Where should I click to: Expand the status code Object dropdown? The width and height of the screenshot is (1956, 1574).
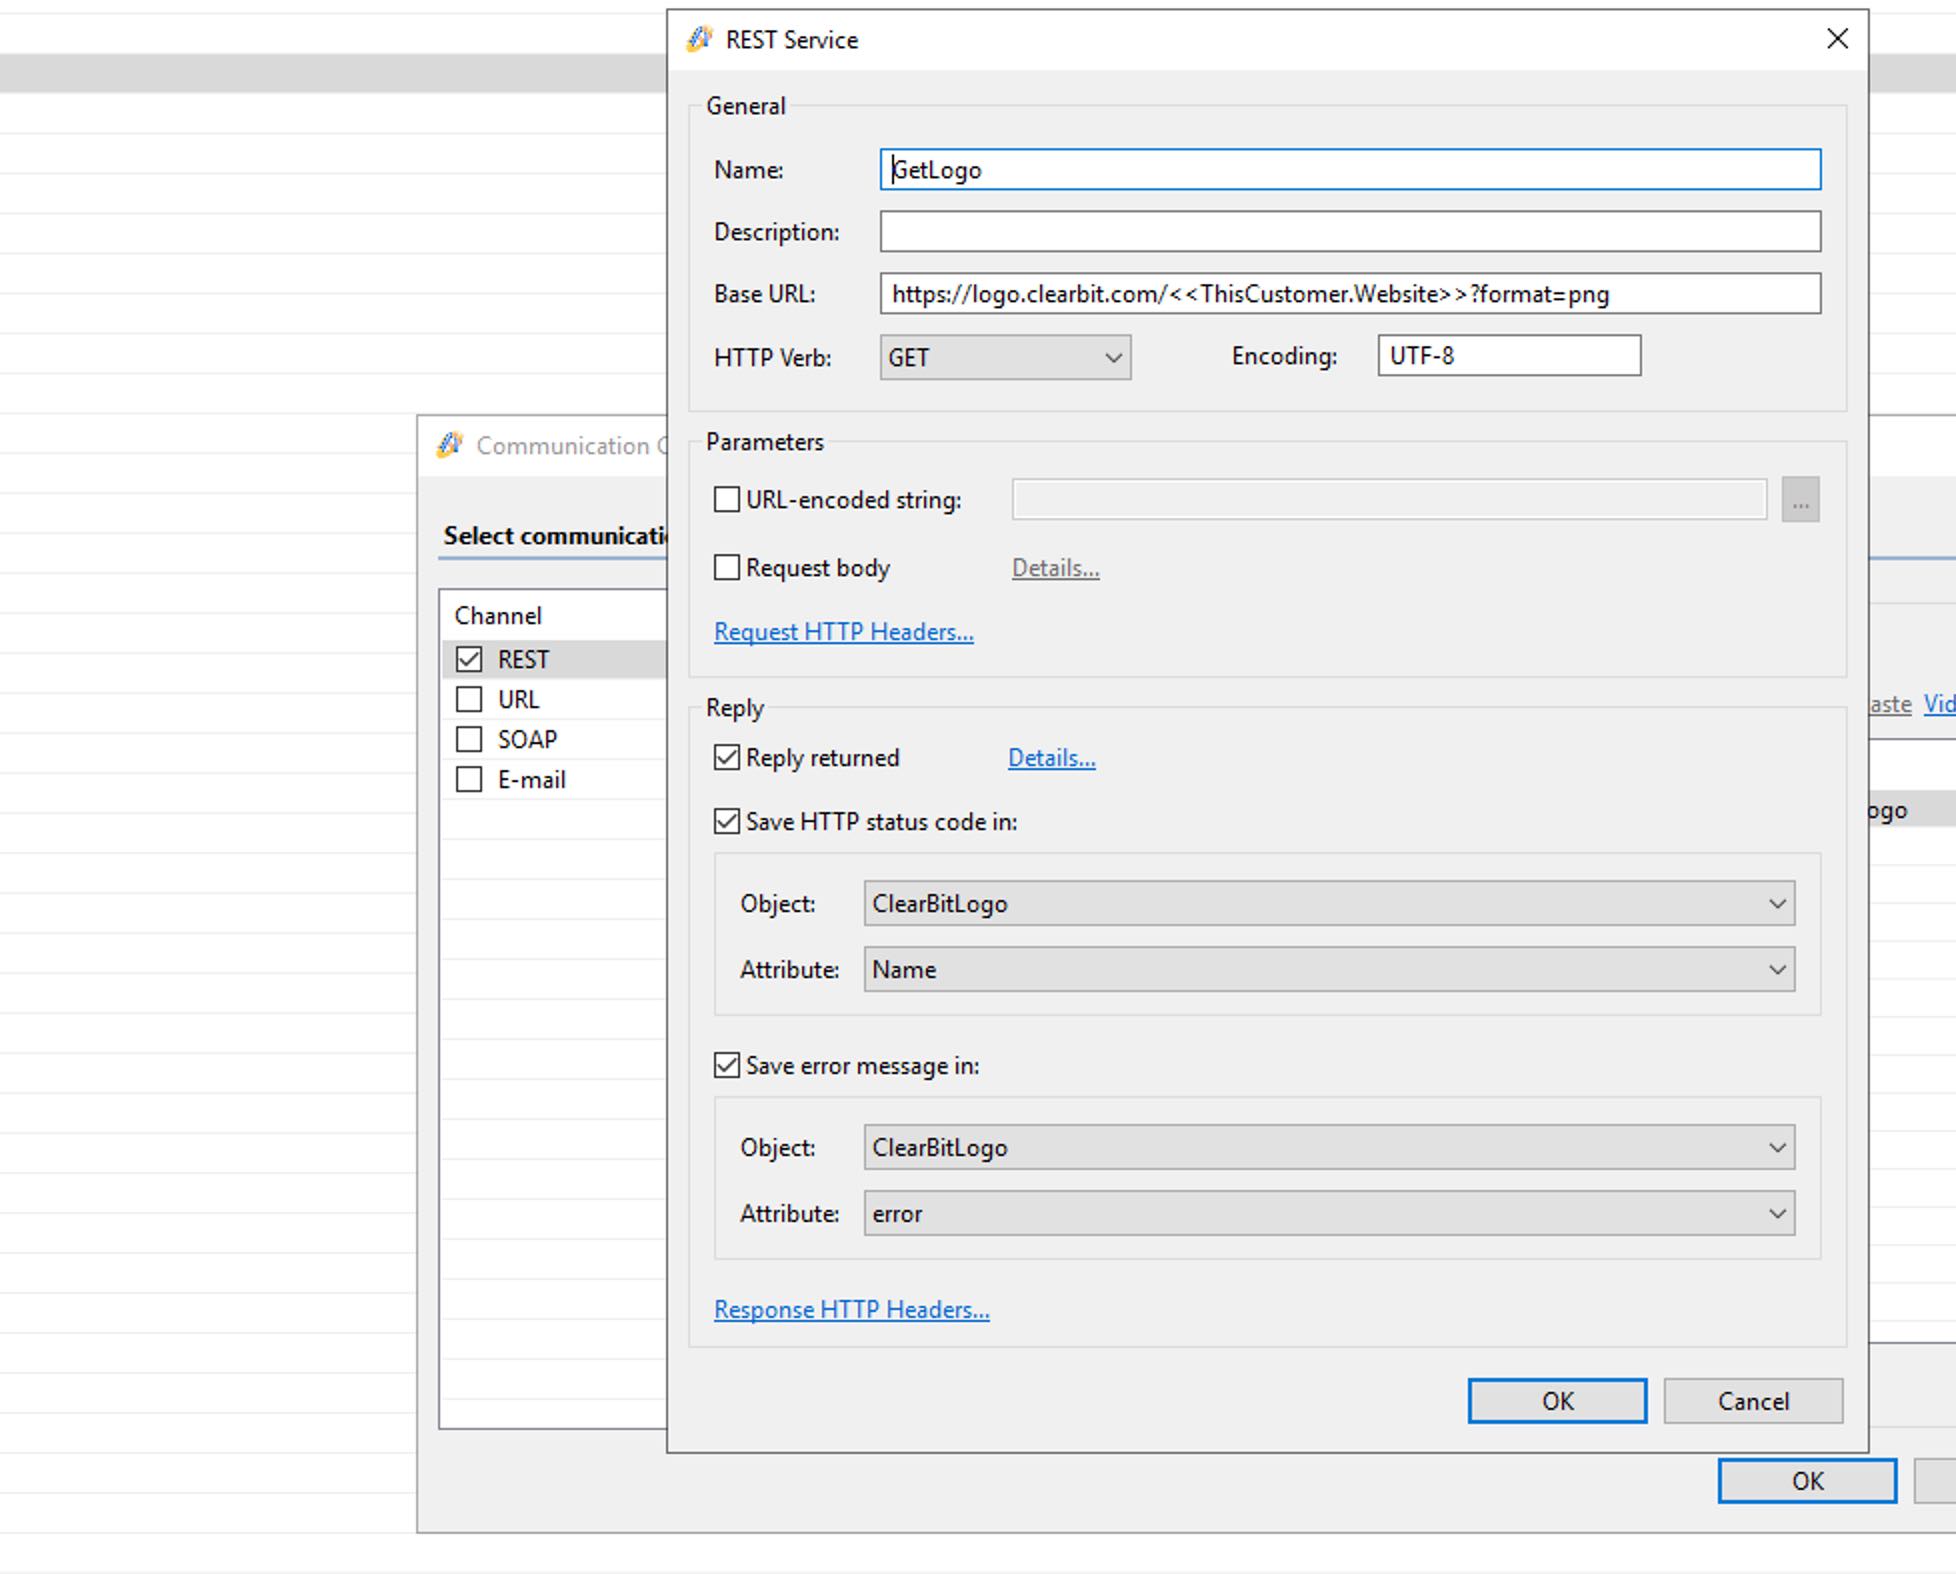(1329, 903)
